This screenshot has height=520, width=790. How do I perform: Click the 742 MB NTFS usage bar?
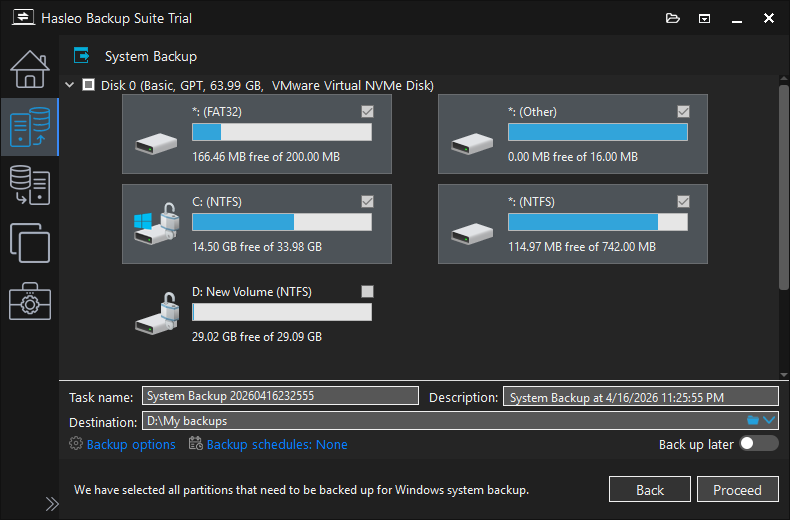(x=598, y=222)
